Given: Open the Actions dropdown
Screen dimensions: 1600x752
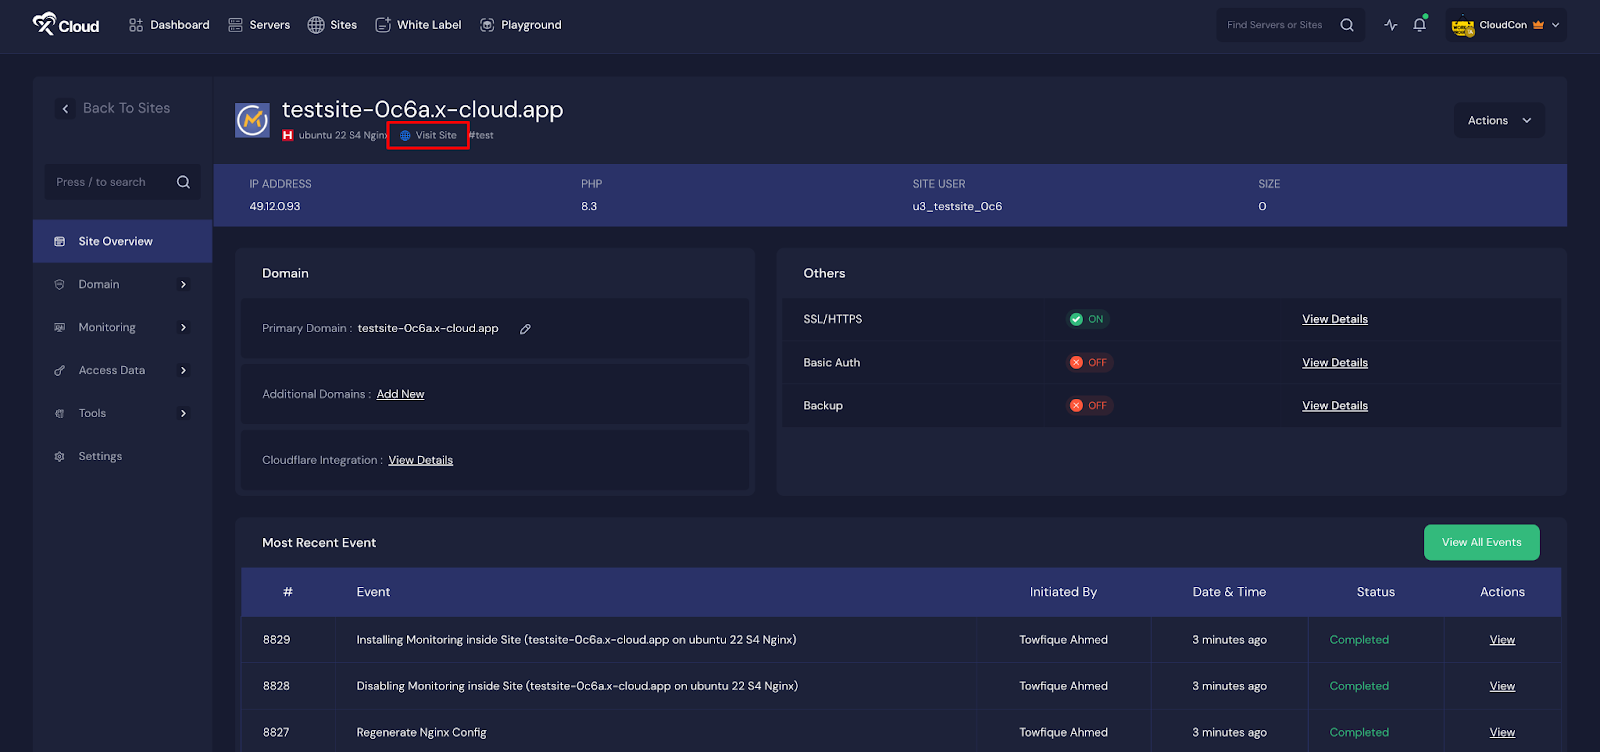Looking at the screenshot, I should tap(1498, 121).
